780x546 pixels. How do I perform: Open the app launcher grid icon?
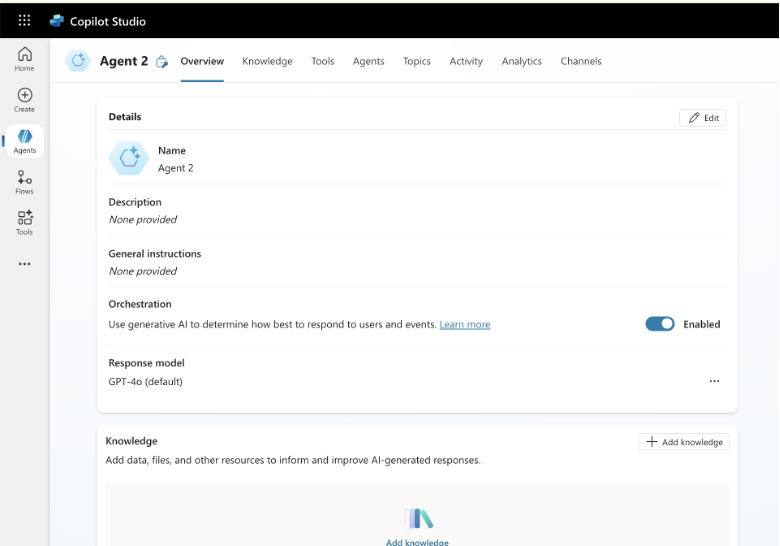(x=24, y=20)
